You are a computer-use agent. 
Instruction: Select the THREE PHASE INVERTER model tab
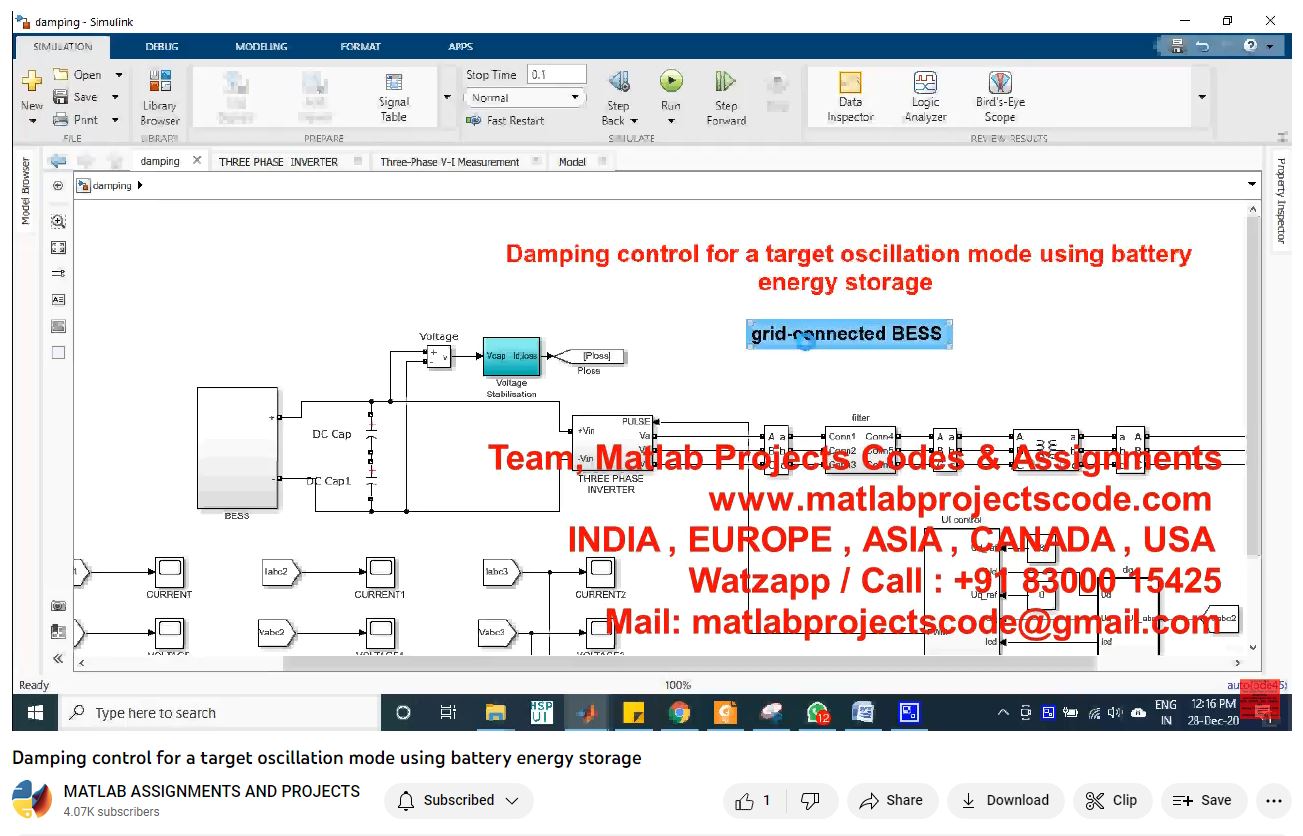click(x=278, y=161)
